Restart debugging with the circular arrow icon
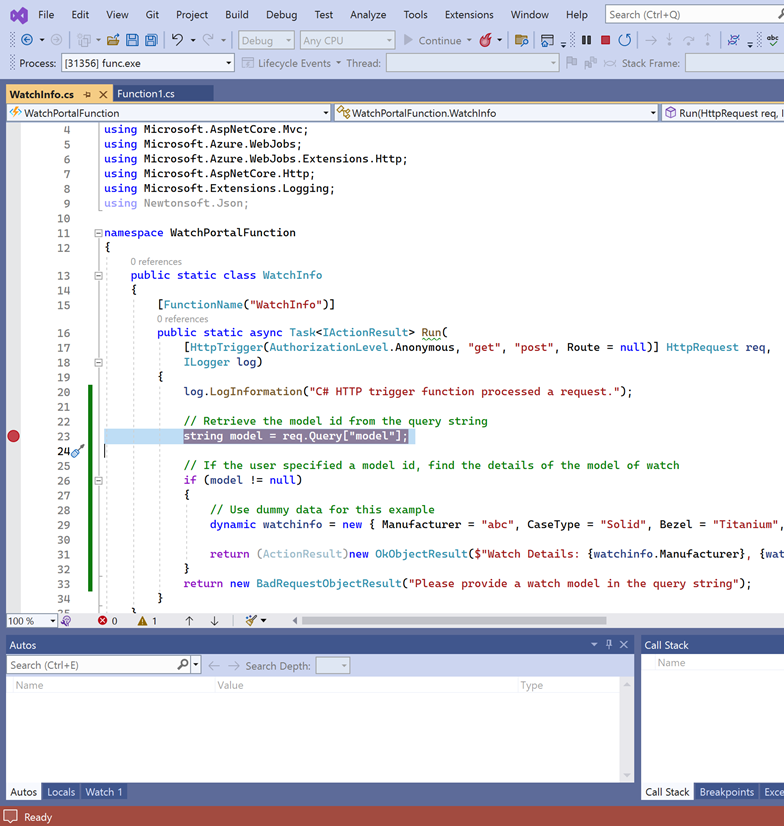 (x=625, y=40)
